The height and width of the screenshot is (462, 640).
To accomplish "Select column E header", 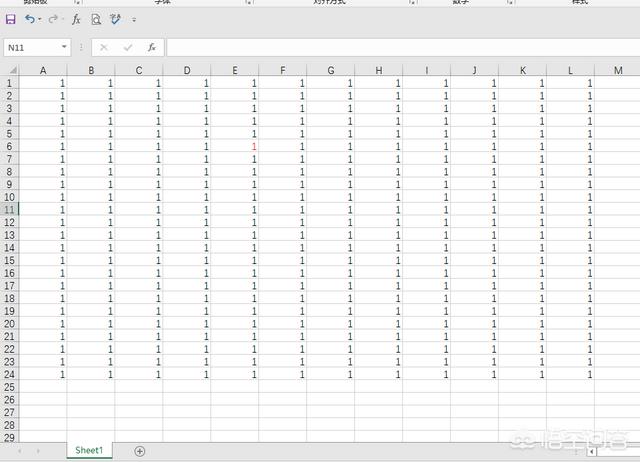I will point(235,70).
